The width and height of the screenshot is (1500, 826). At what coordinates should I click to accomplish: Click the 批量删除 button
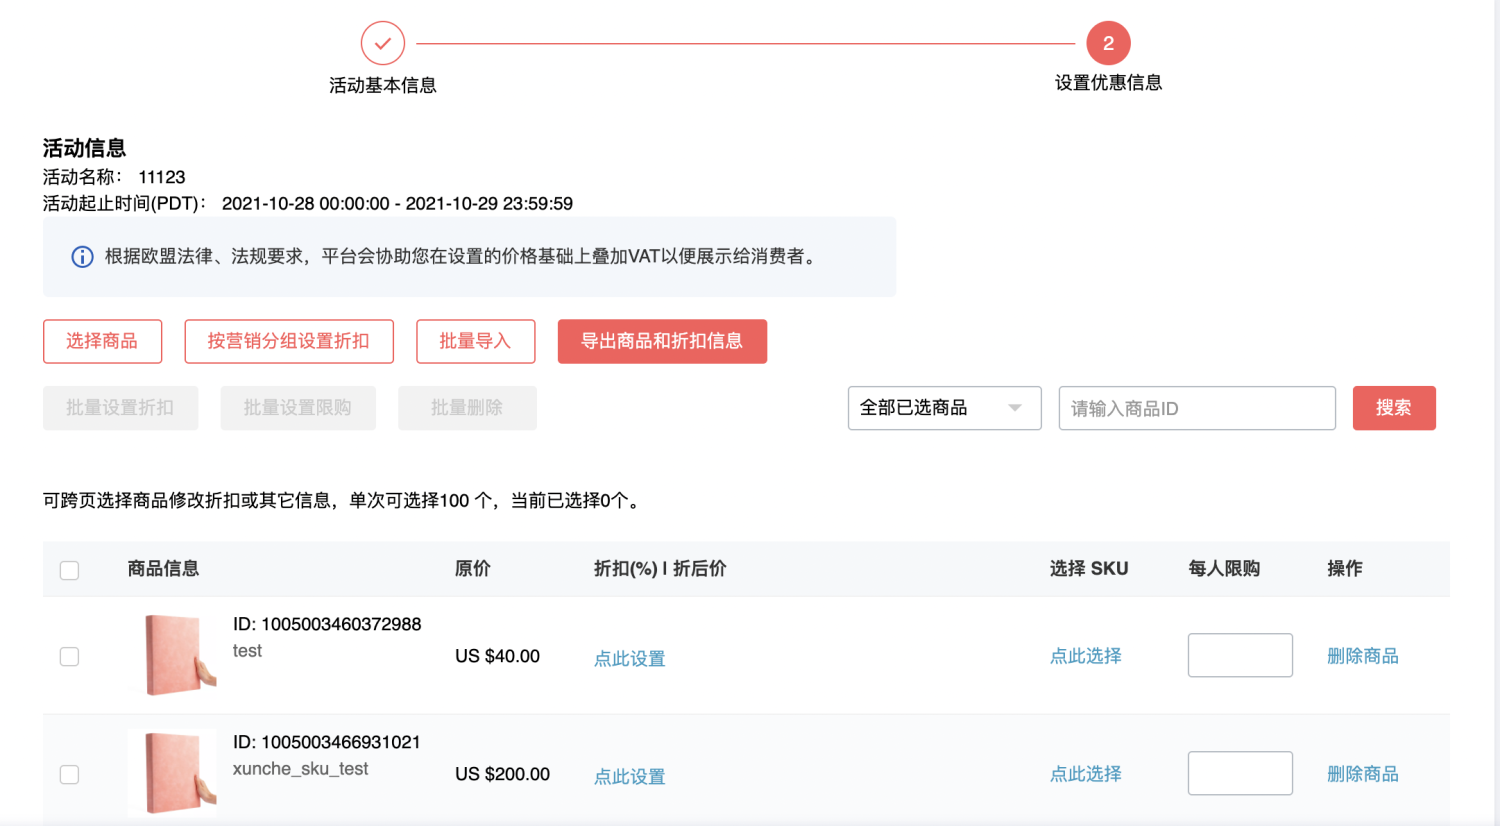(x=467, y=408)
